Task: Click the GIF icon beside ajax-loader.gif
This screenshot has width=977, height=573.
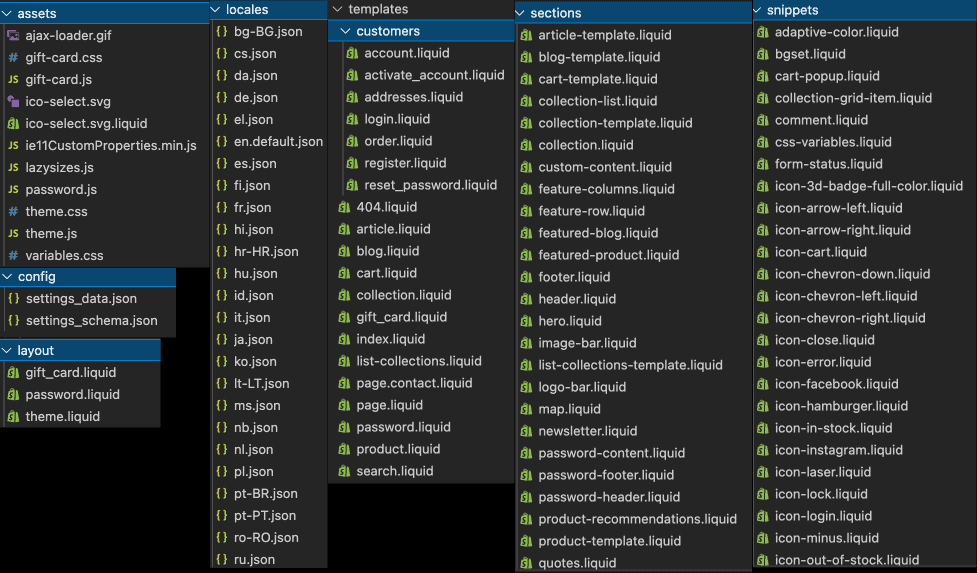Action: [x=13, y=36]
